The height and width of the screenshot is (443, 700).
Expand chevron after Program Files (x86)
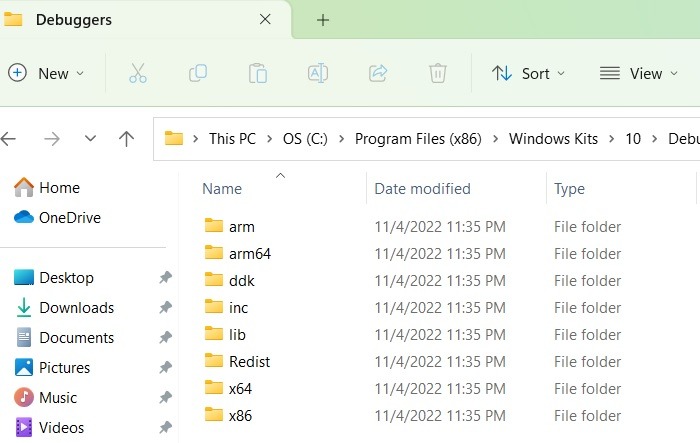tap(495, 139)
